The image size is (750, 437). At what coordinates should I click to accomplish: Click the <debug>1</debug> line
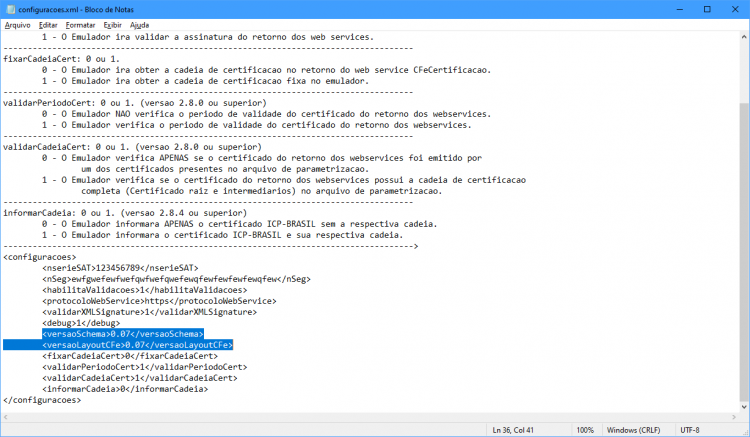[x=81, y=323]
